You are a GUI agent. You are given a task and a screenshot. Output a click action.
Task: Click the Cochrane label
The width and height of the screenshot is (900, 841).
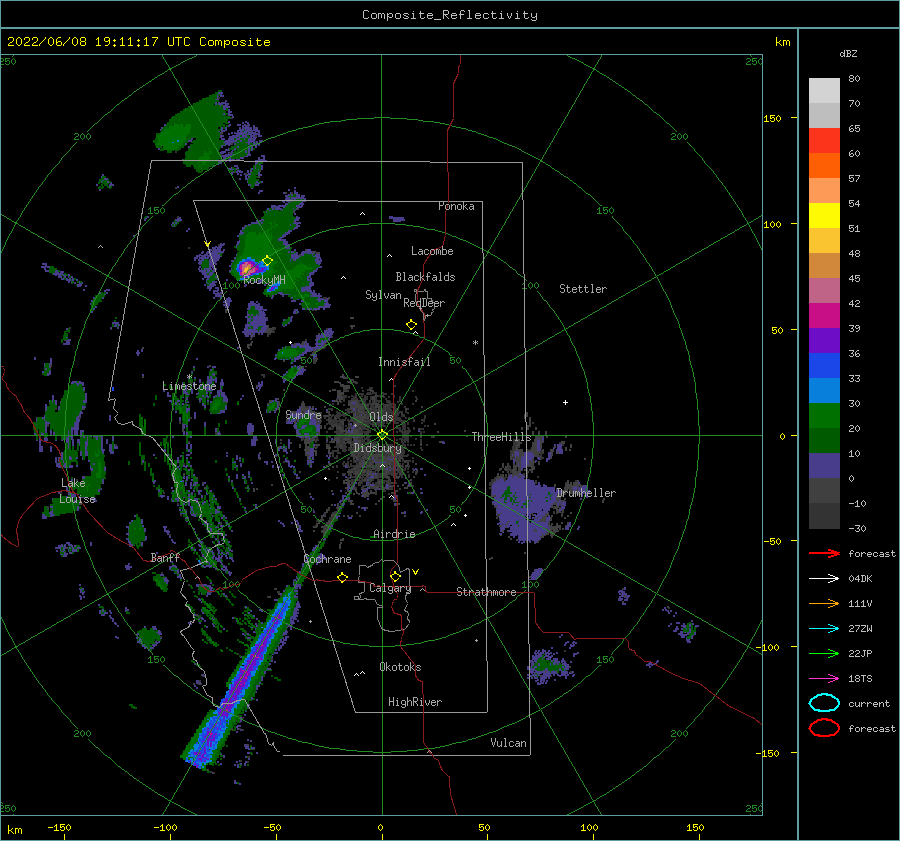tap(327, 559)
